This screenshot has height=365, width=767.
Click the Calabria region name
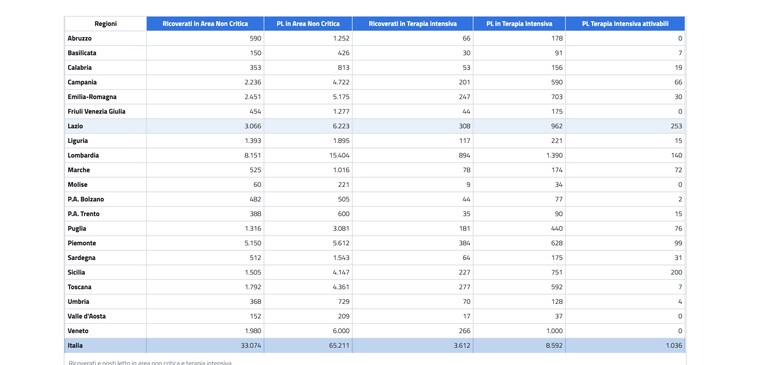click(x=79, y=68)
